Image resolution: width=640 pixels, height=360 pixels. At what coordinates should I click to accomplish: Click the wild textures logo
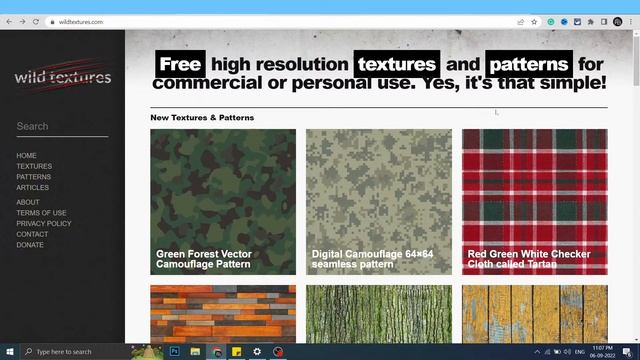(62, 76)
